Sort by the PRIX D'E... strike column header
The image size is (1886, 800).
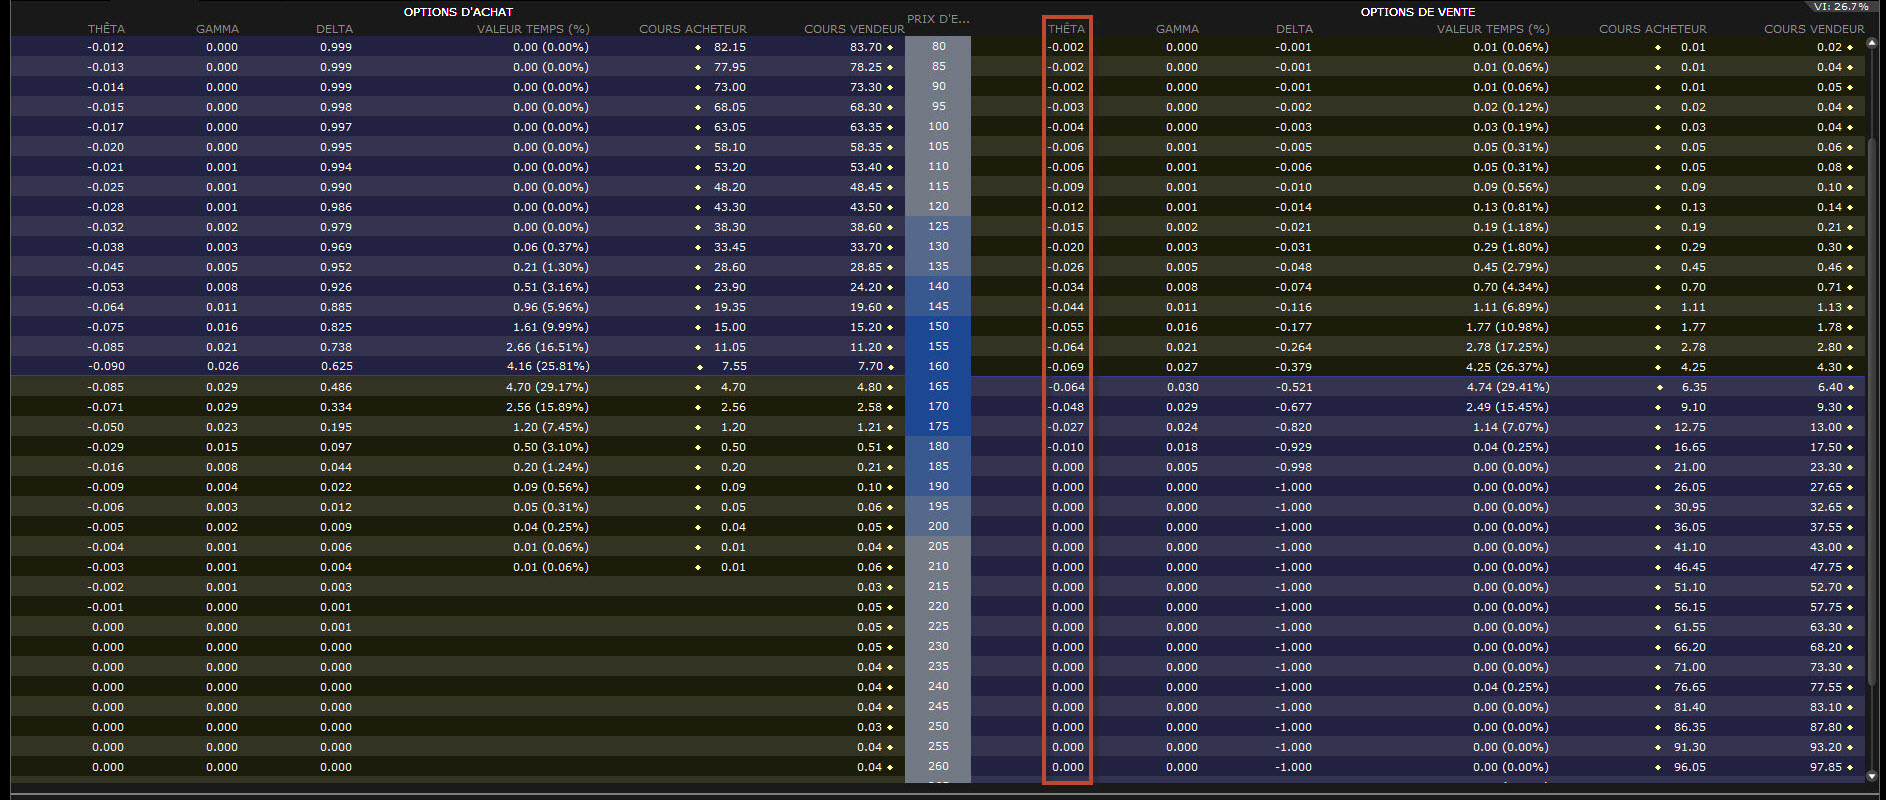coord(937,19)
